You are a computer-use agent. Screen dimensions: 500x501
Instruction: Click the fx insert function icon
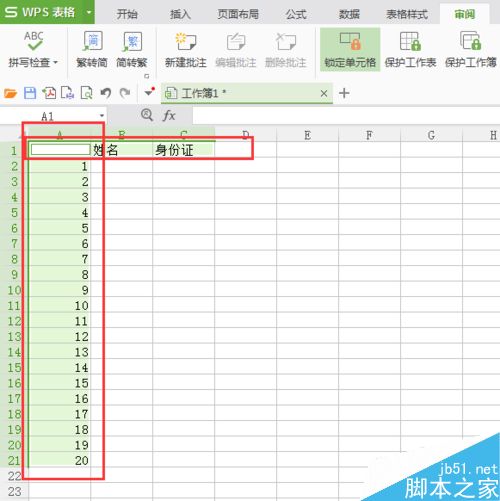click(169, 116)
